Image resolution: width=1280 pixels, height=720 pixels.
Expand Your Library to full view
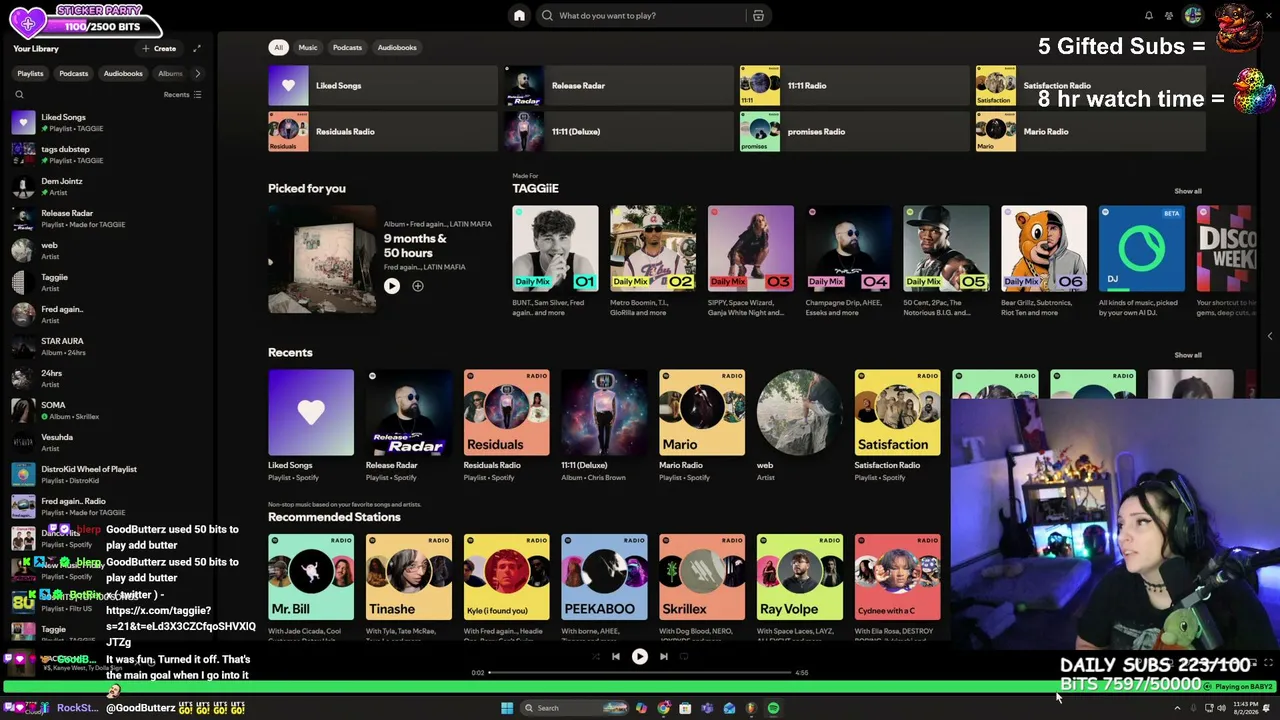coord(197,48)
